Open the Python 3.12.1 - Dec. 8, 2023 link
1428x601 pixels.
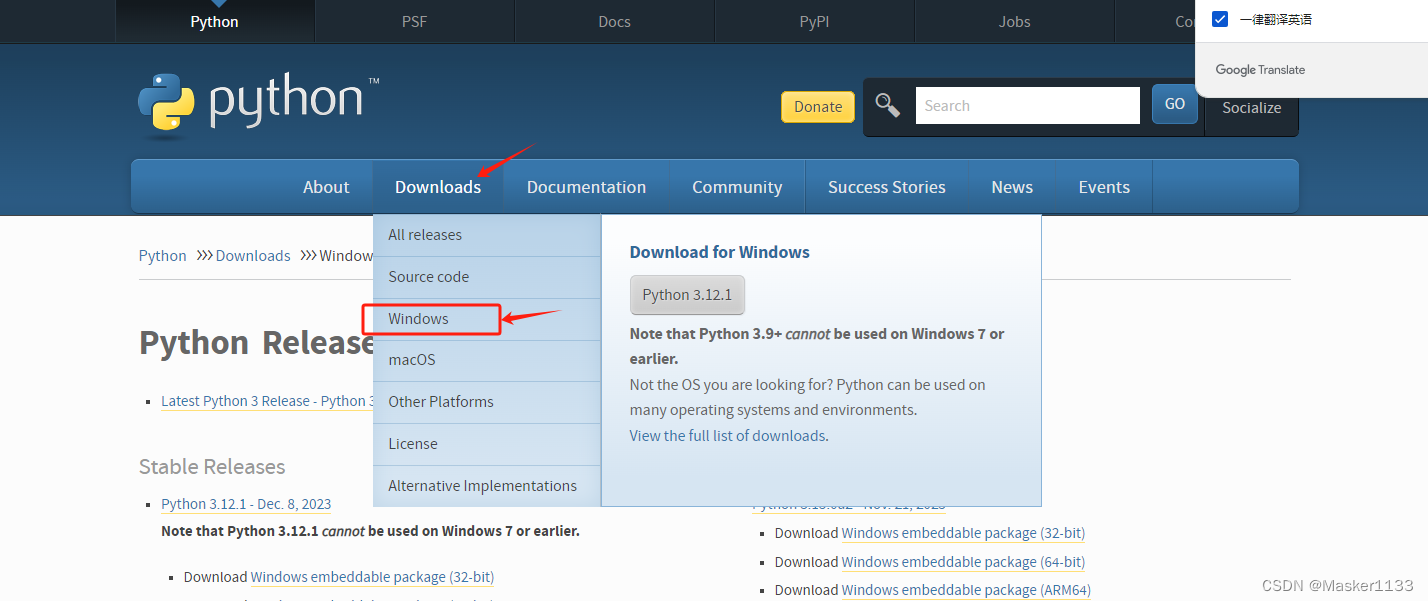tap(246, 504)
